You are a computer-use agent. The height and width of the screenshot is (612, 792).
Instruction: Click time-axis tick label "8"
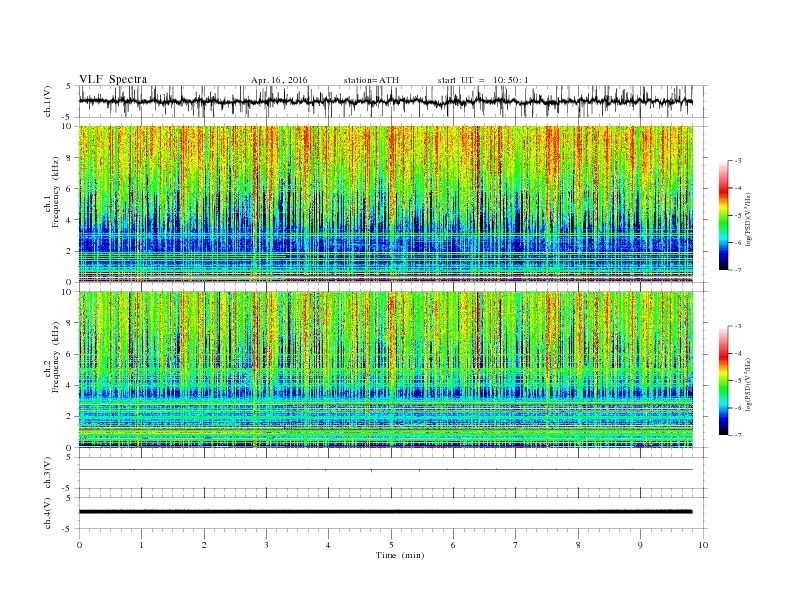coord(578,545)
